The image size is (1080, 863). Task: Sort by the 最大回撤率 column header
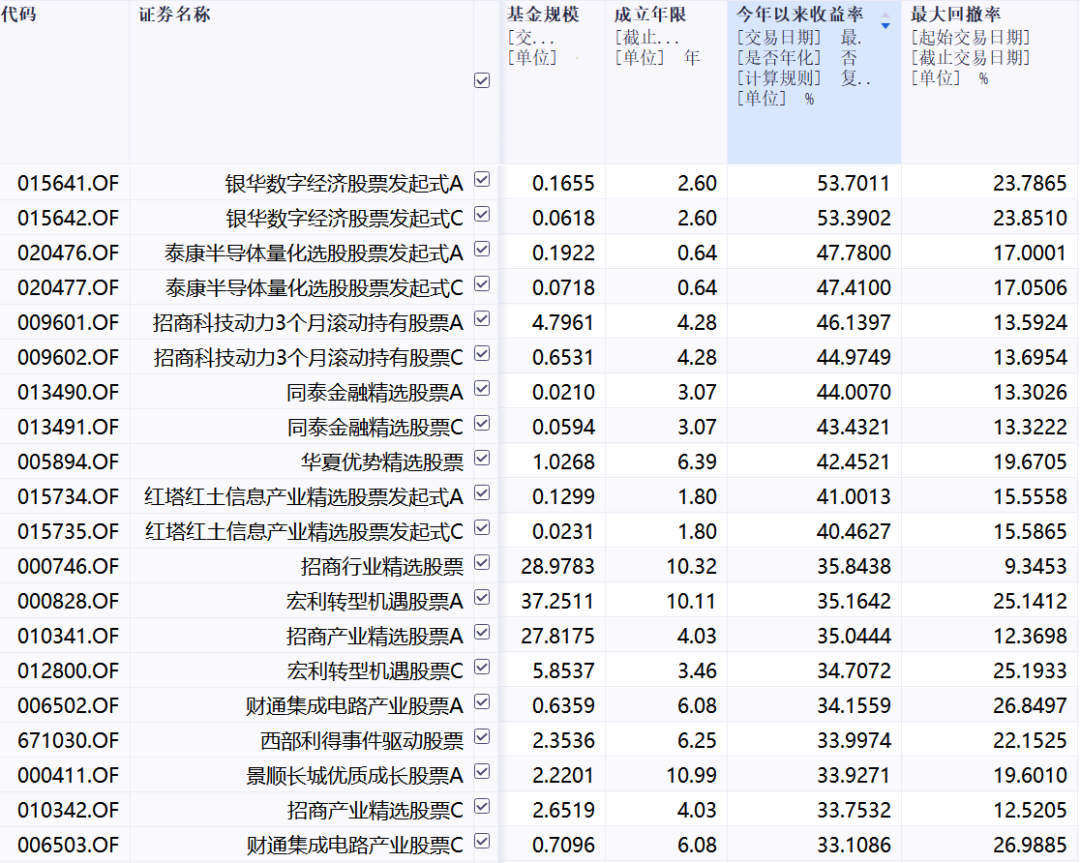point(955,14)
